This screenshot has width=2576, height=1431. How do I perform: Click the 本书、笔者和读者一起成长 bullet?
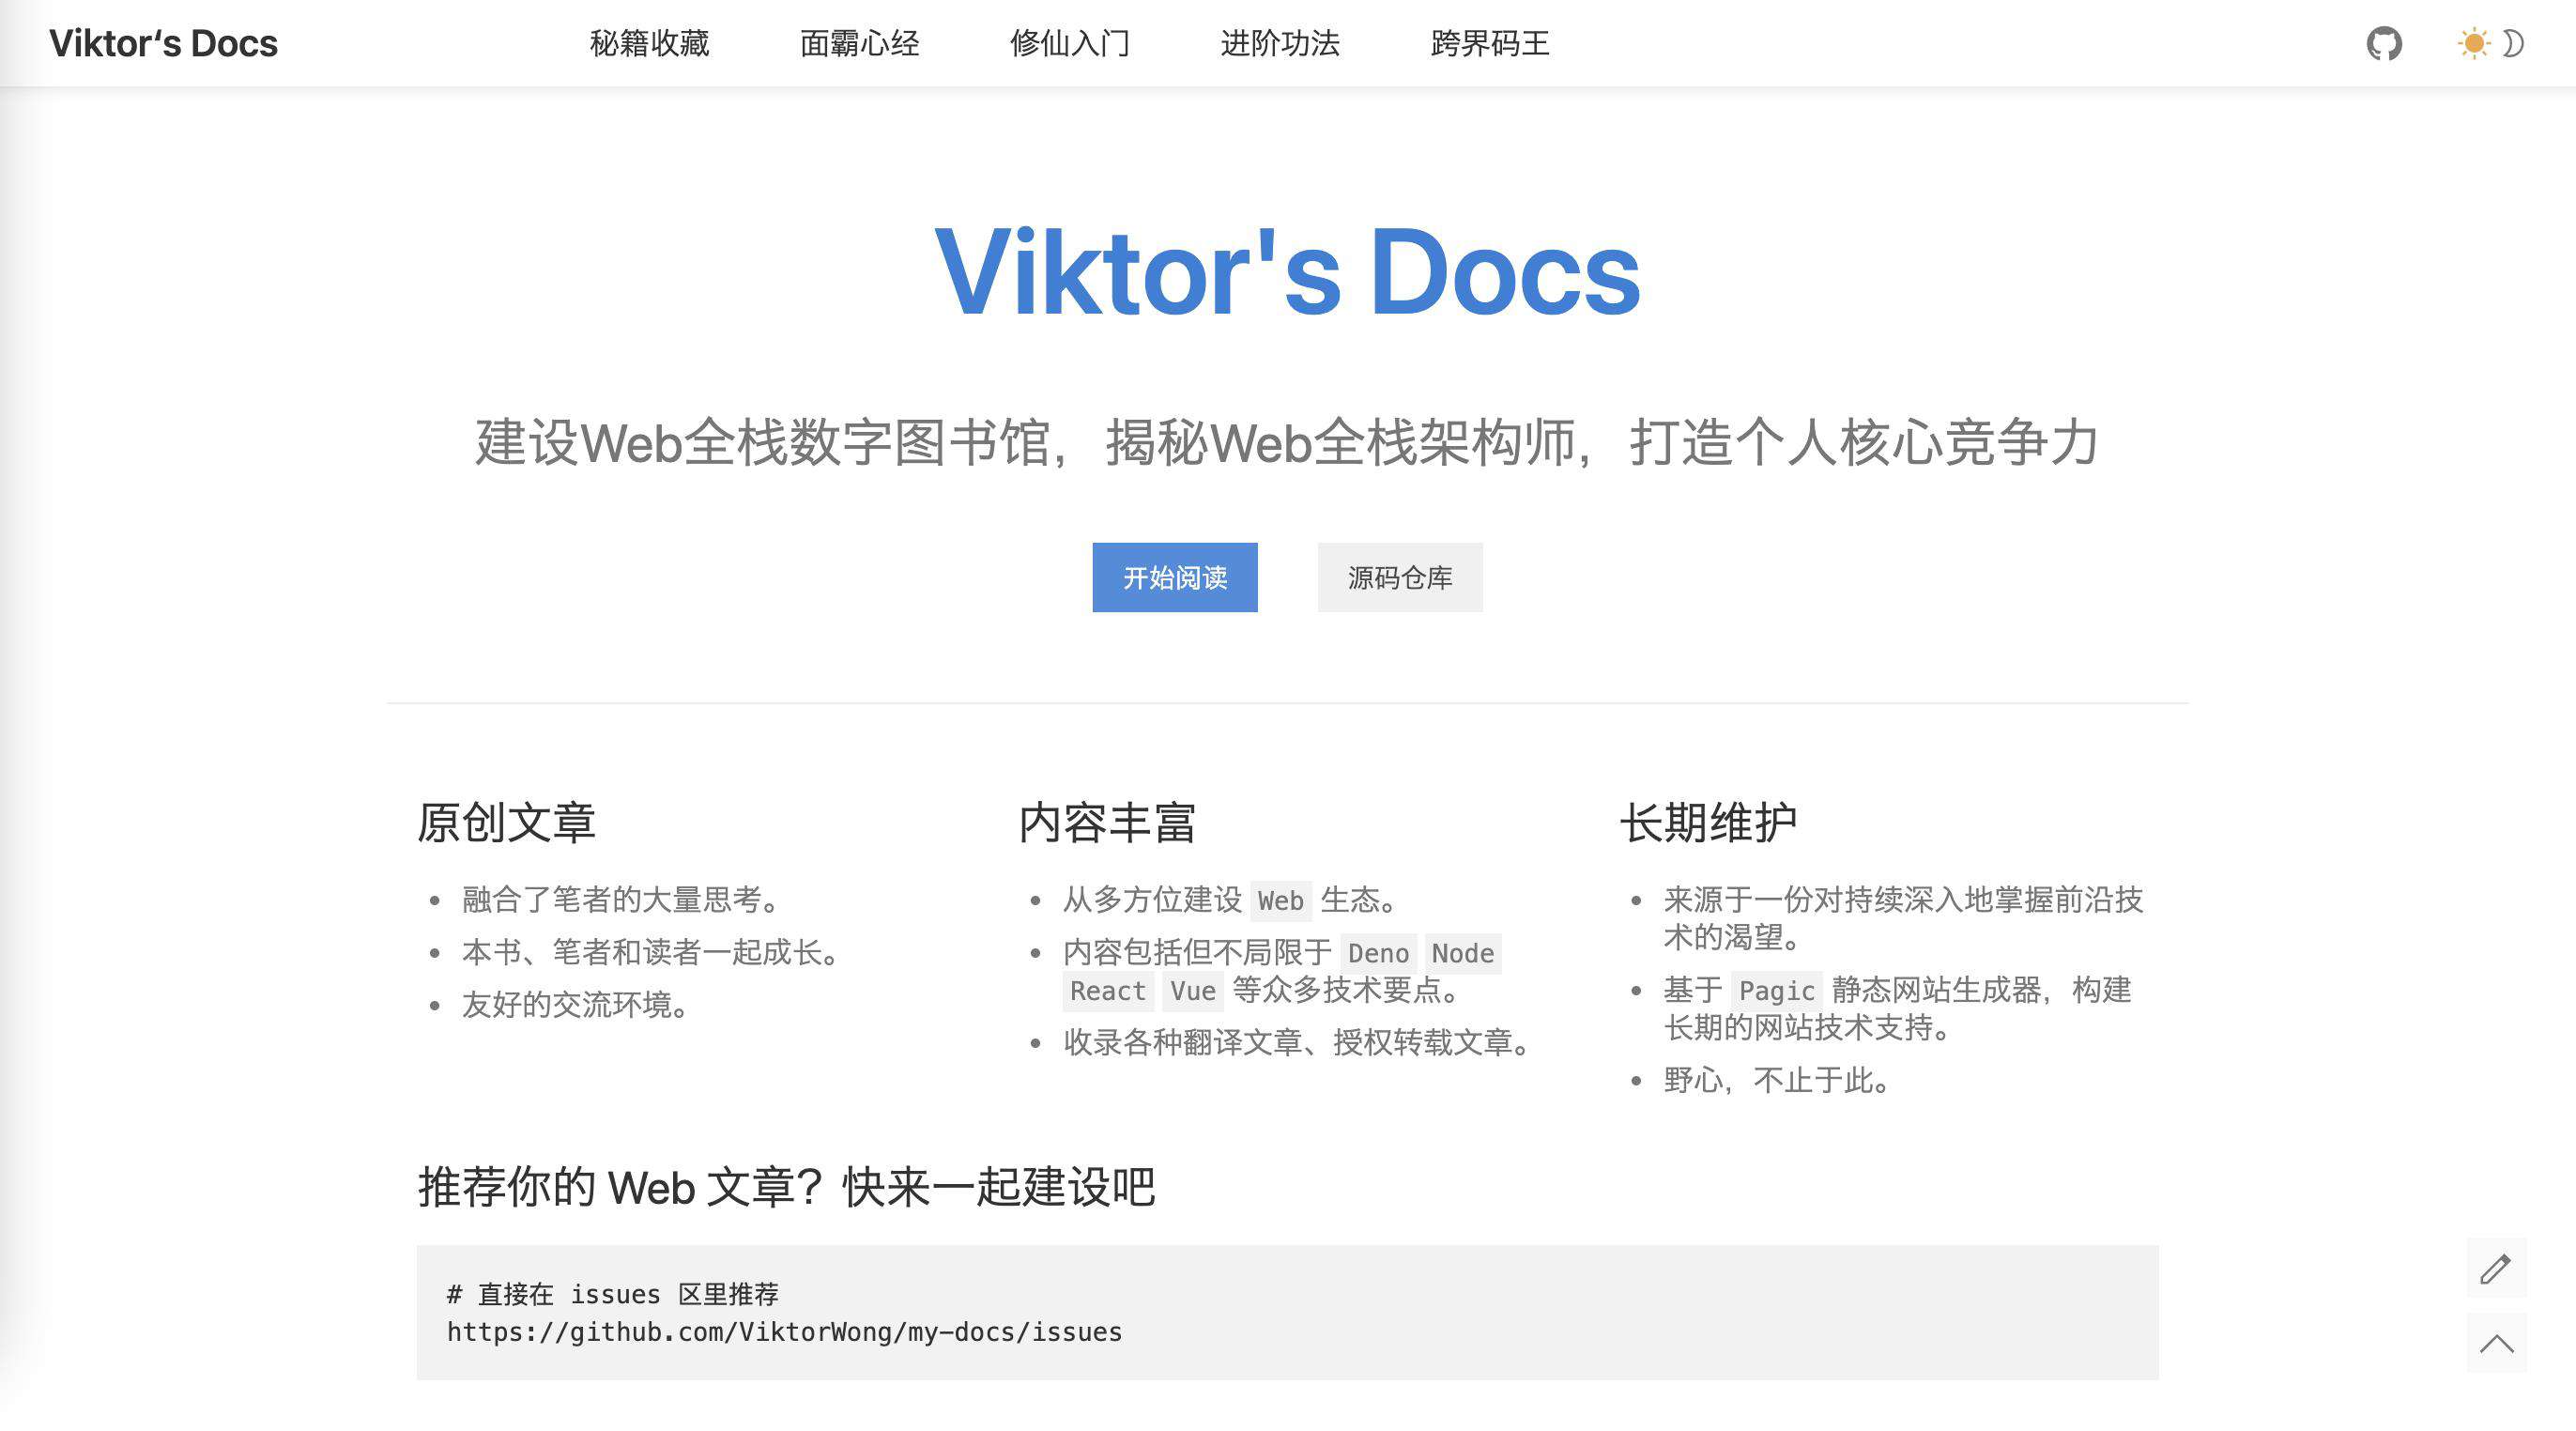[652, 952]
